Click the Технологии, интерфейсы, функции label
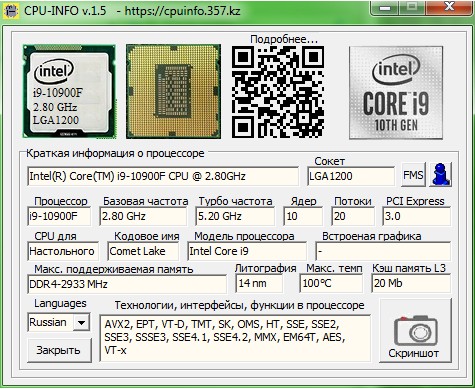The height and width of the screenshot is (389, 475). tap(239, 305)
